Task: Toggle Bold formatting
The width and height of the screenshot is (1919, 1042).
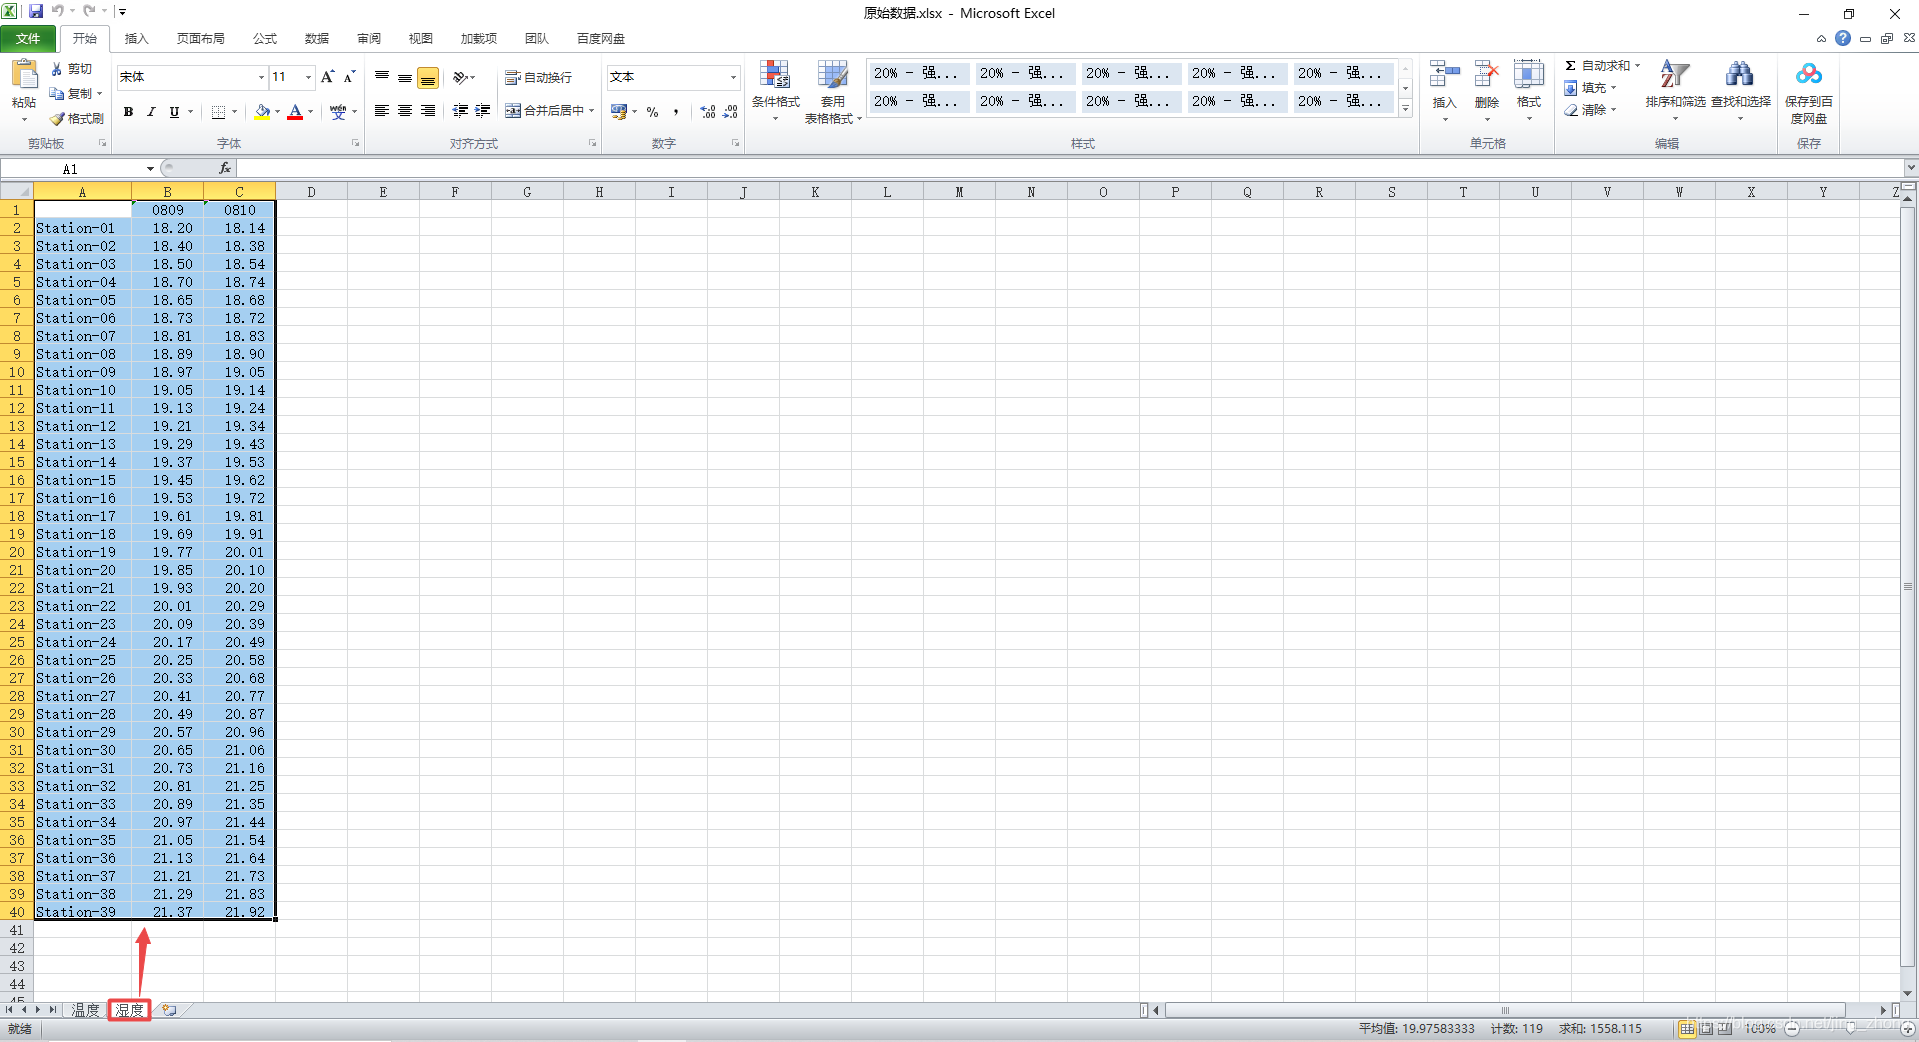Action: click(128, 112)
